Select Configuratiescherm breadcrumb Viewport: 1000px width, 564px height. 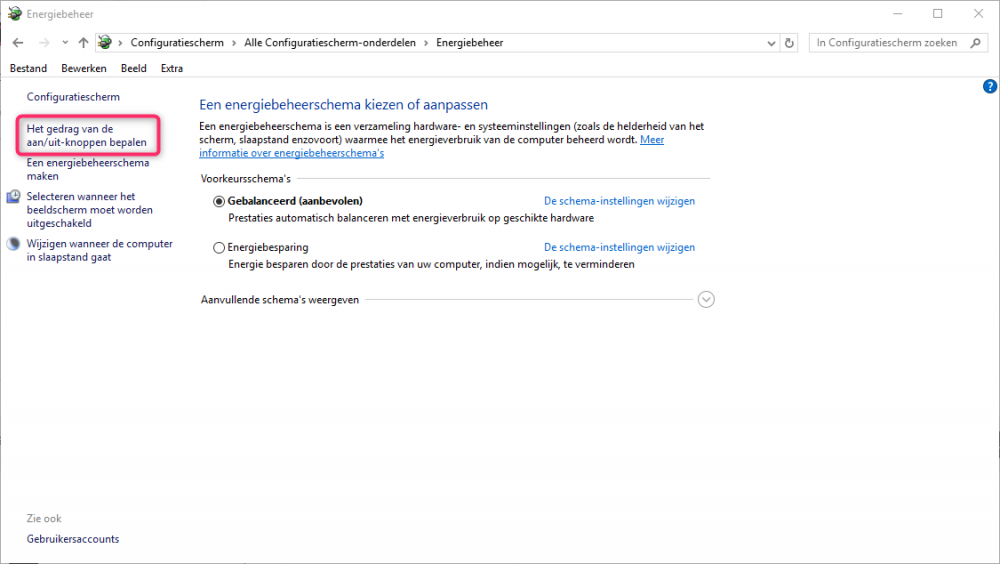click(177, 43)
